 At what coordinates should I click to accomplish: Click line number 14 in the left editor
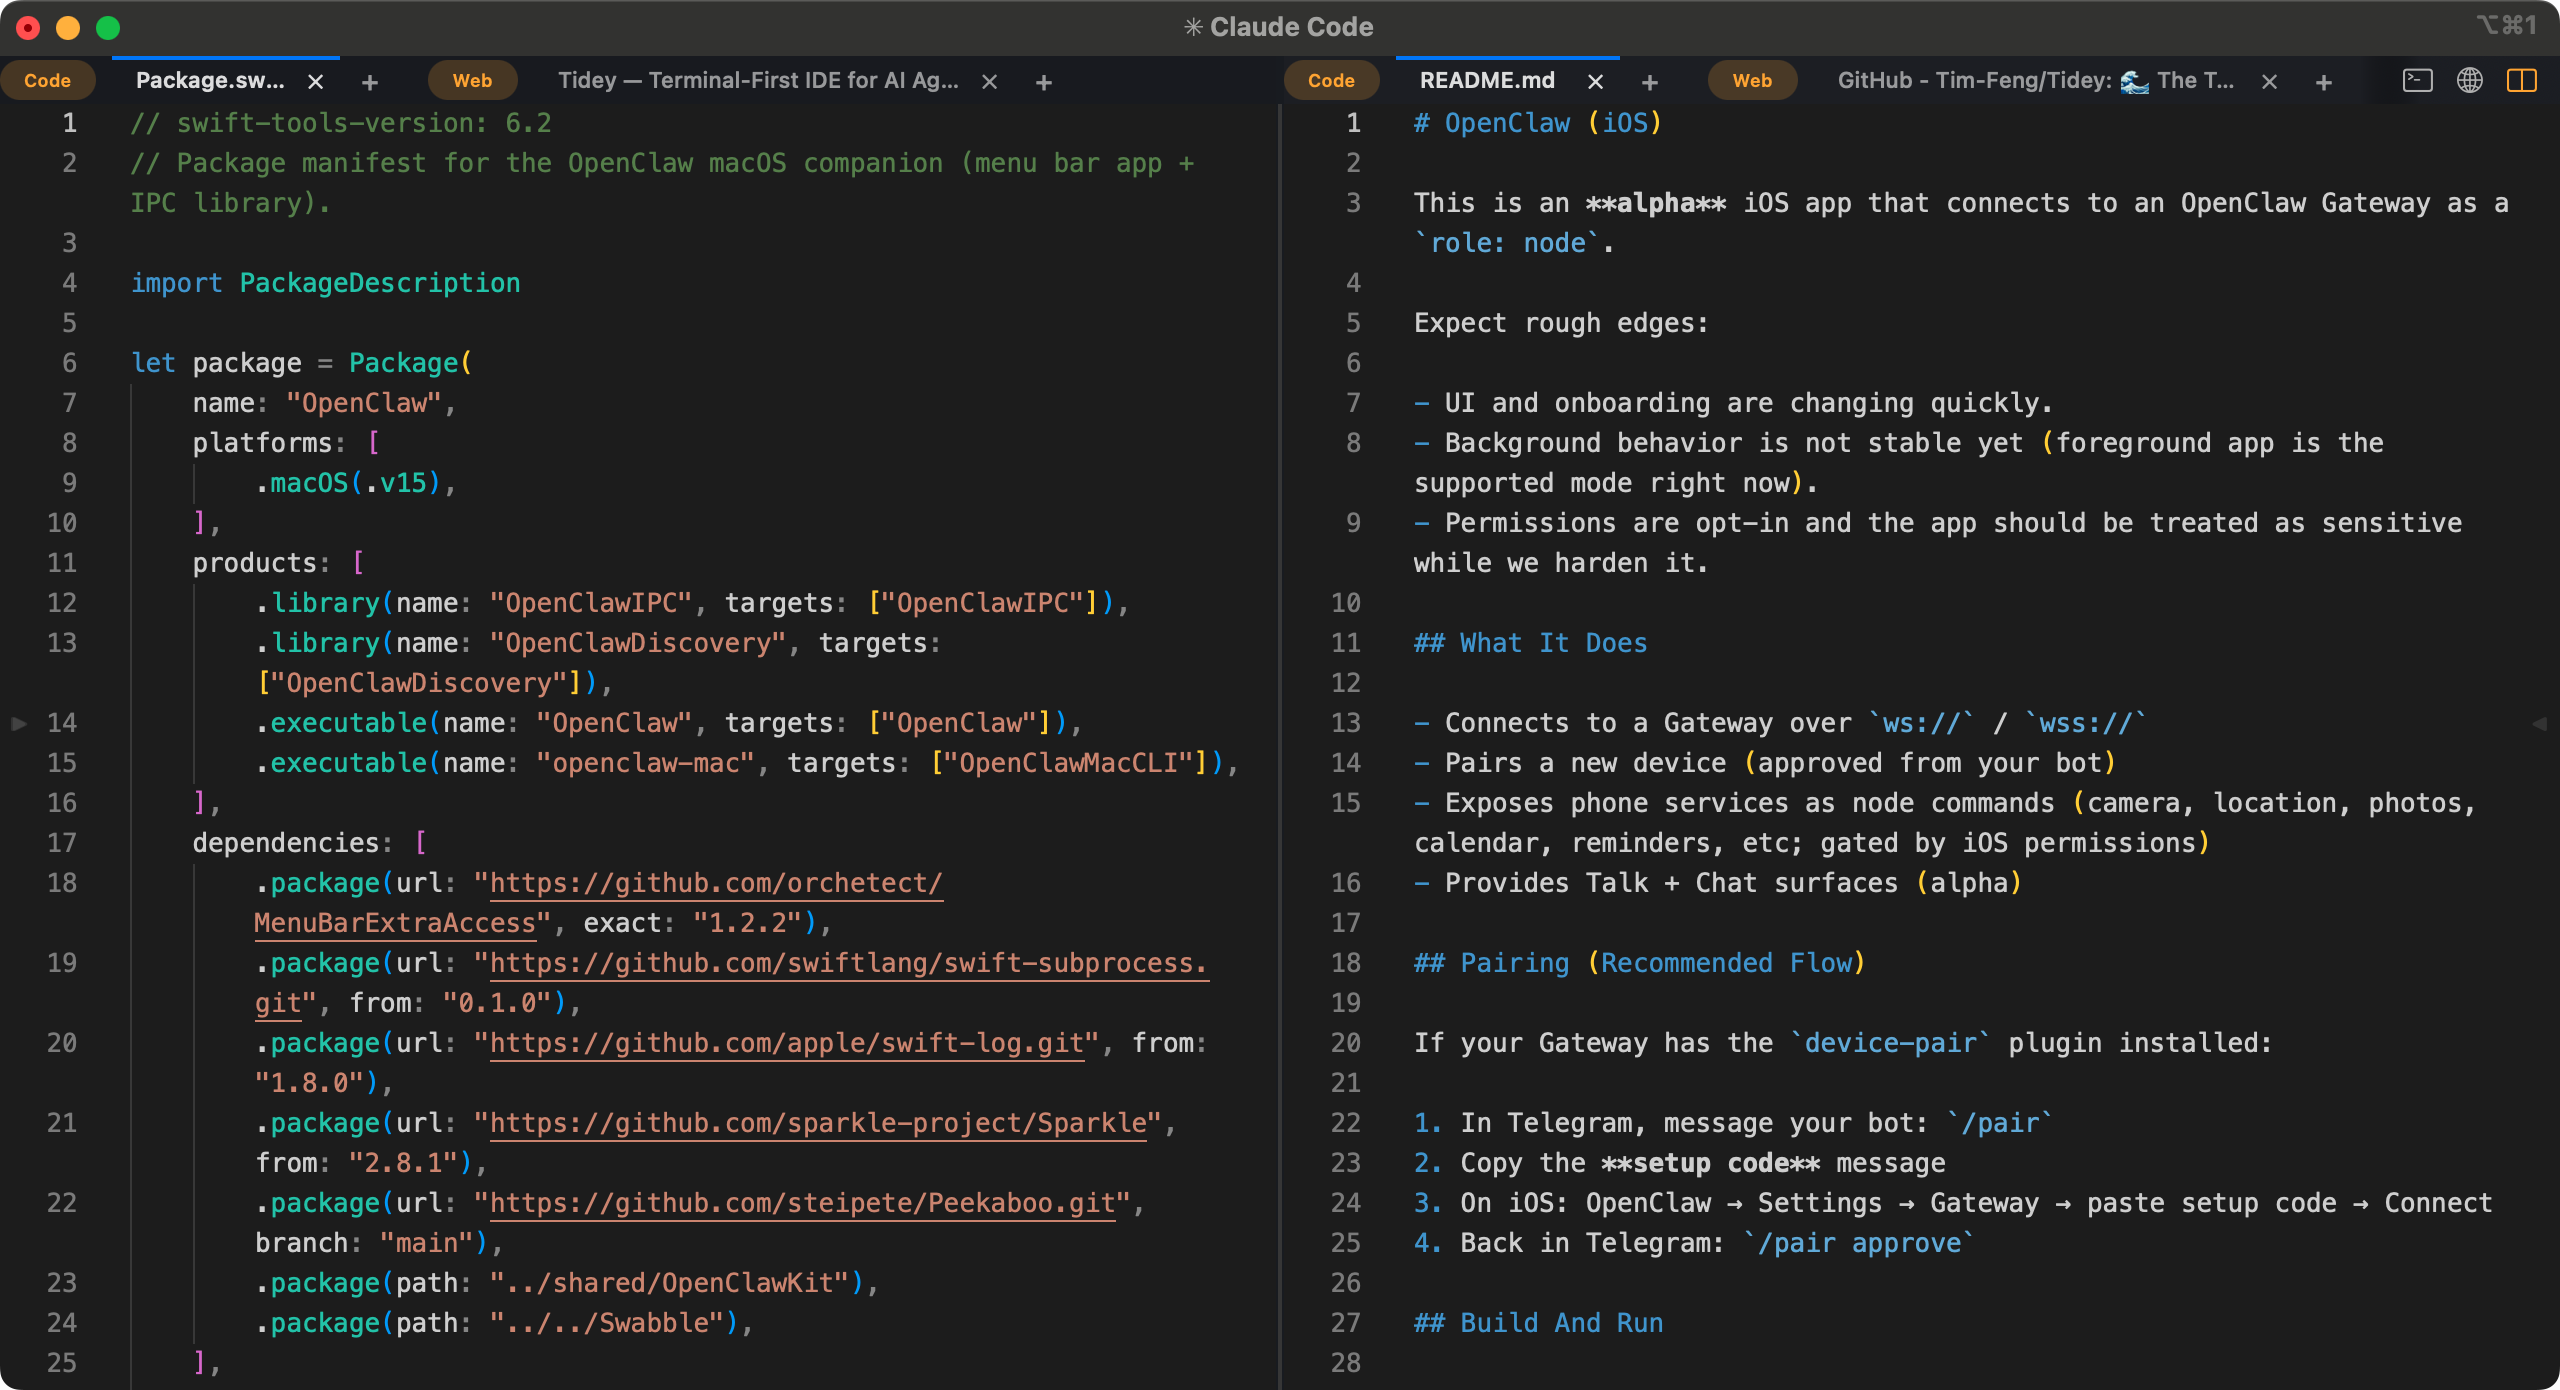62,723
